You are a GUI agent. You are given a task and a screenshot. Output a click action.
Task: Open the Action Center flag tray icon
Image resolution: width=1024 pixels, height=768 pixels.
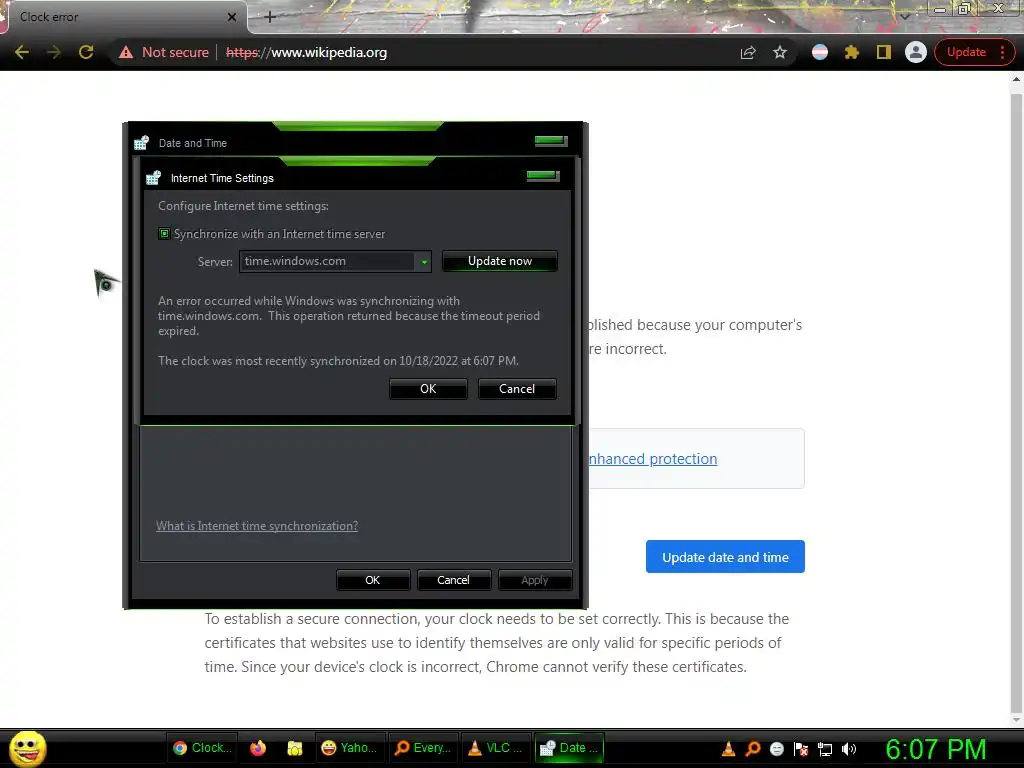coord(801,749)
